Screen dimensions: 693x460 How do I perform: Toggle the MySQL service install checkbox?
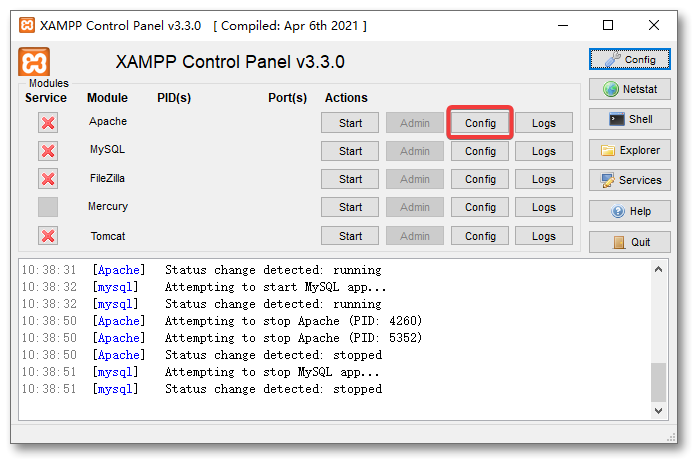48,151
